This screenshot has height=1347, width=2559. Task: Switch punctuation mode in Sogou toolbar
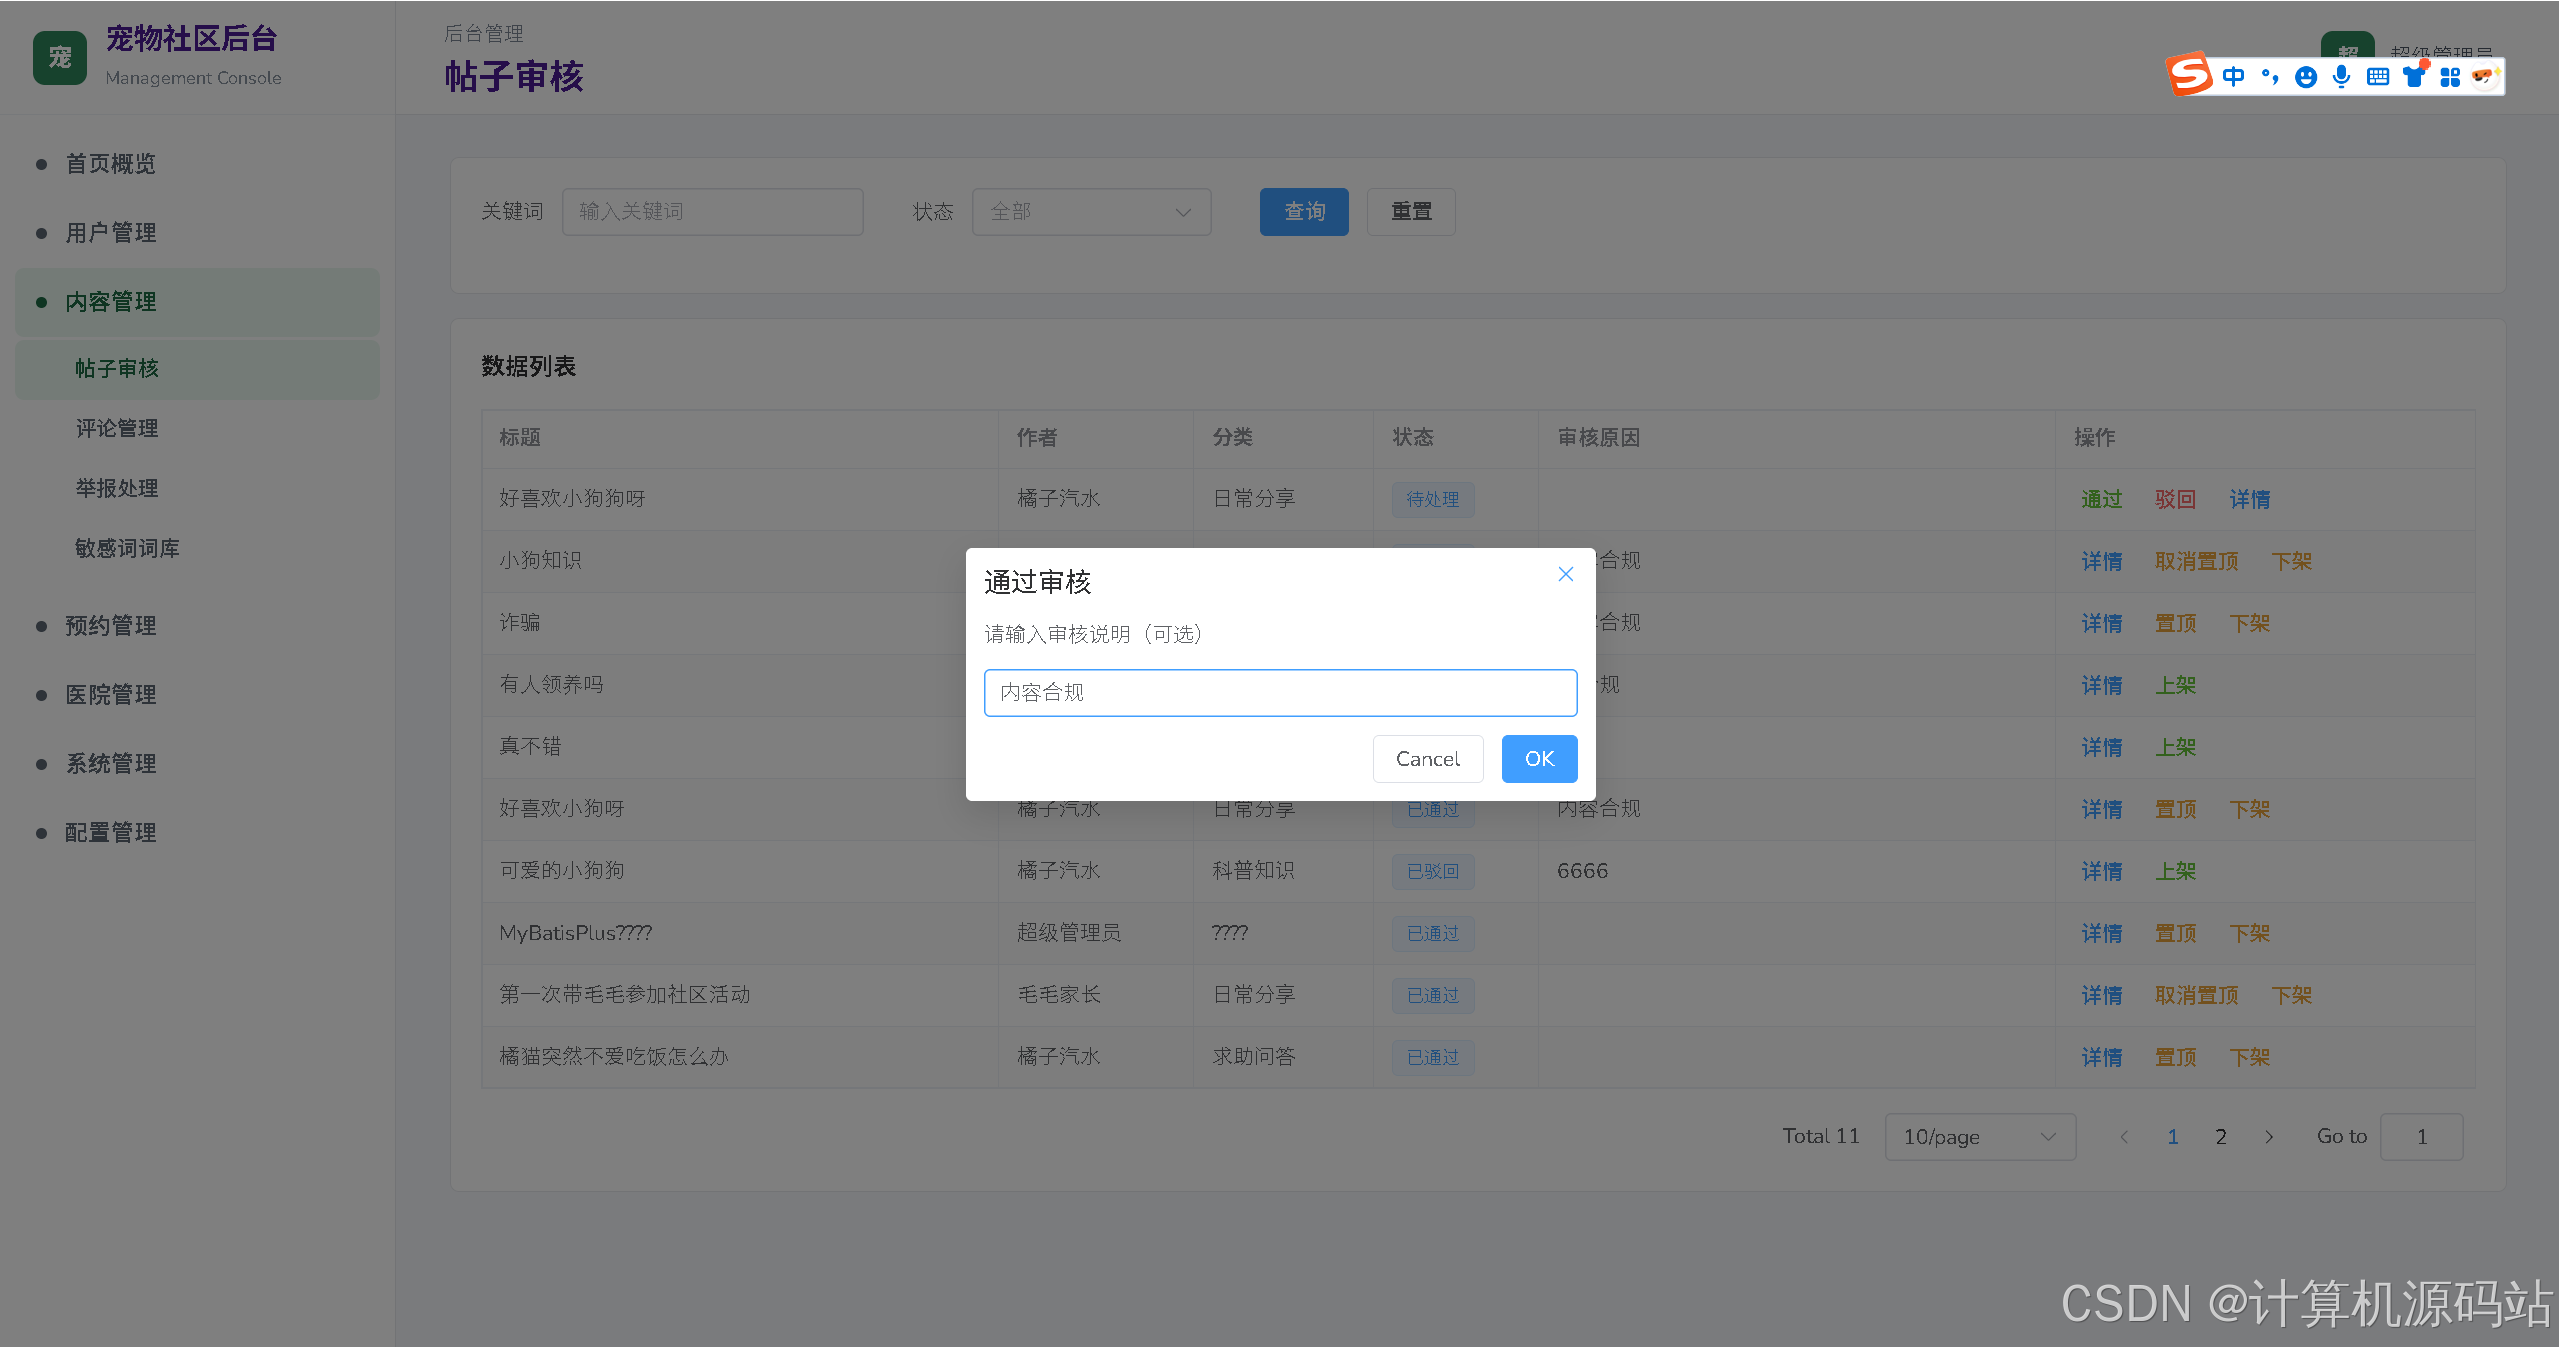point(2270,76)
